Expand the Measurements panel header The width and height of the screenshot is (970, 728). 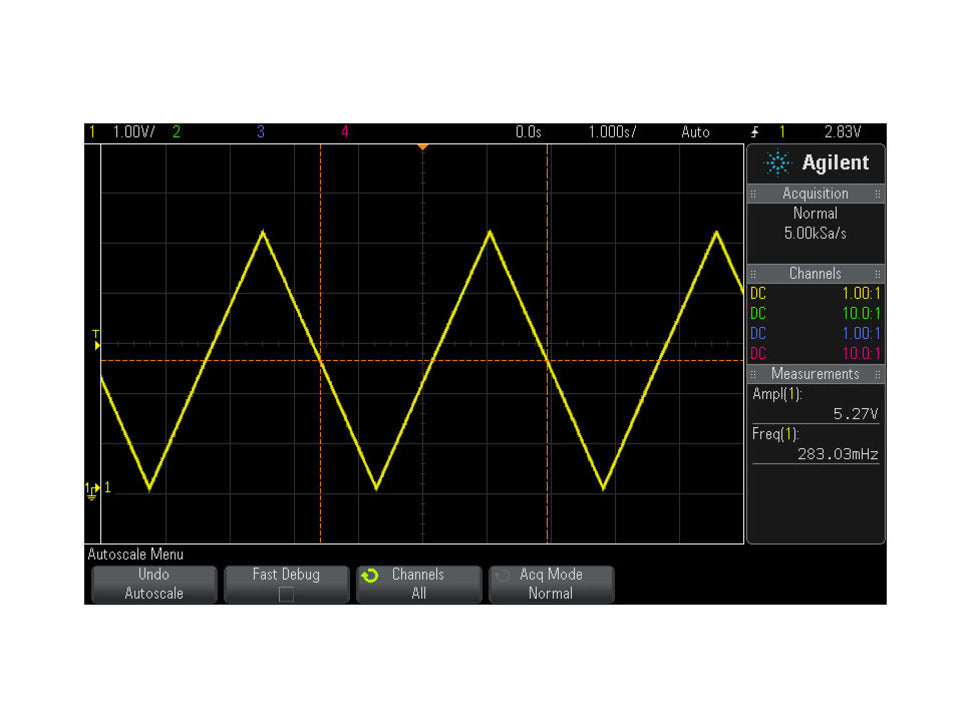pos(815,373)
